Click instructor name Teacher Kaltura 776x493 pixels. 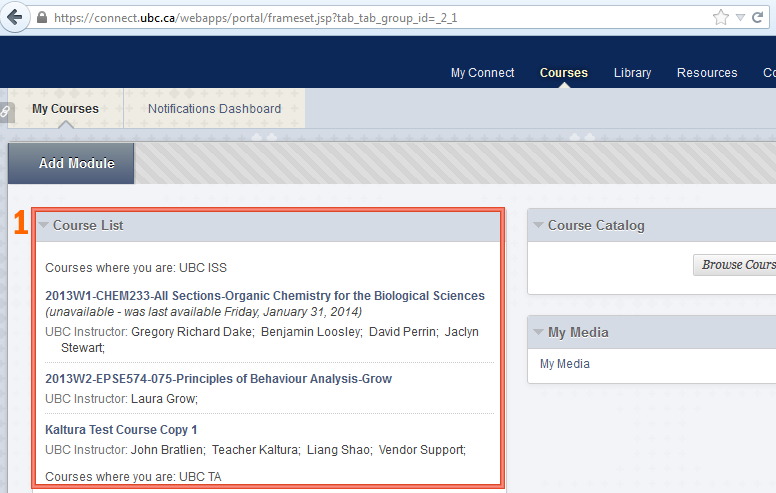[x=256, y=450]
